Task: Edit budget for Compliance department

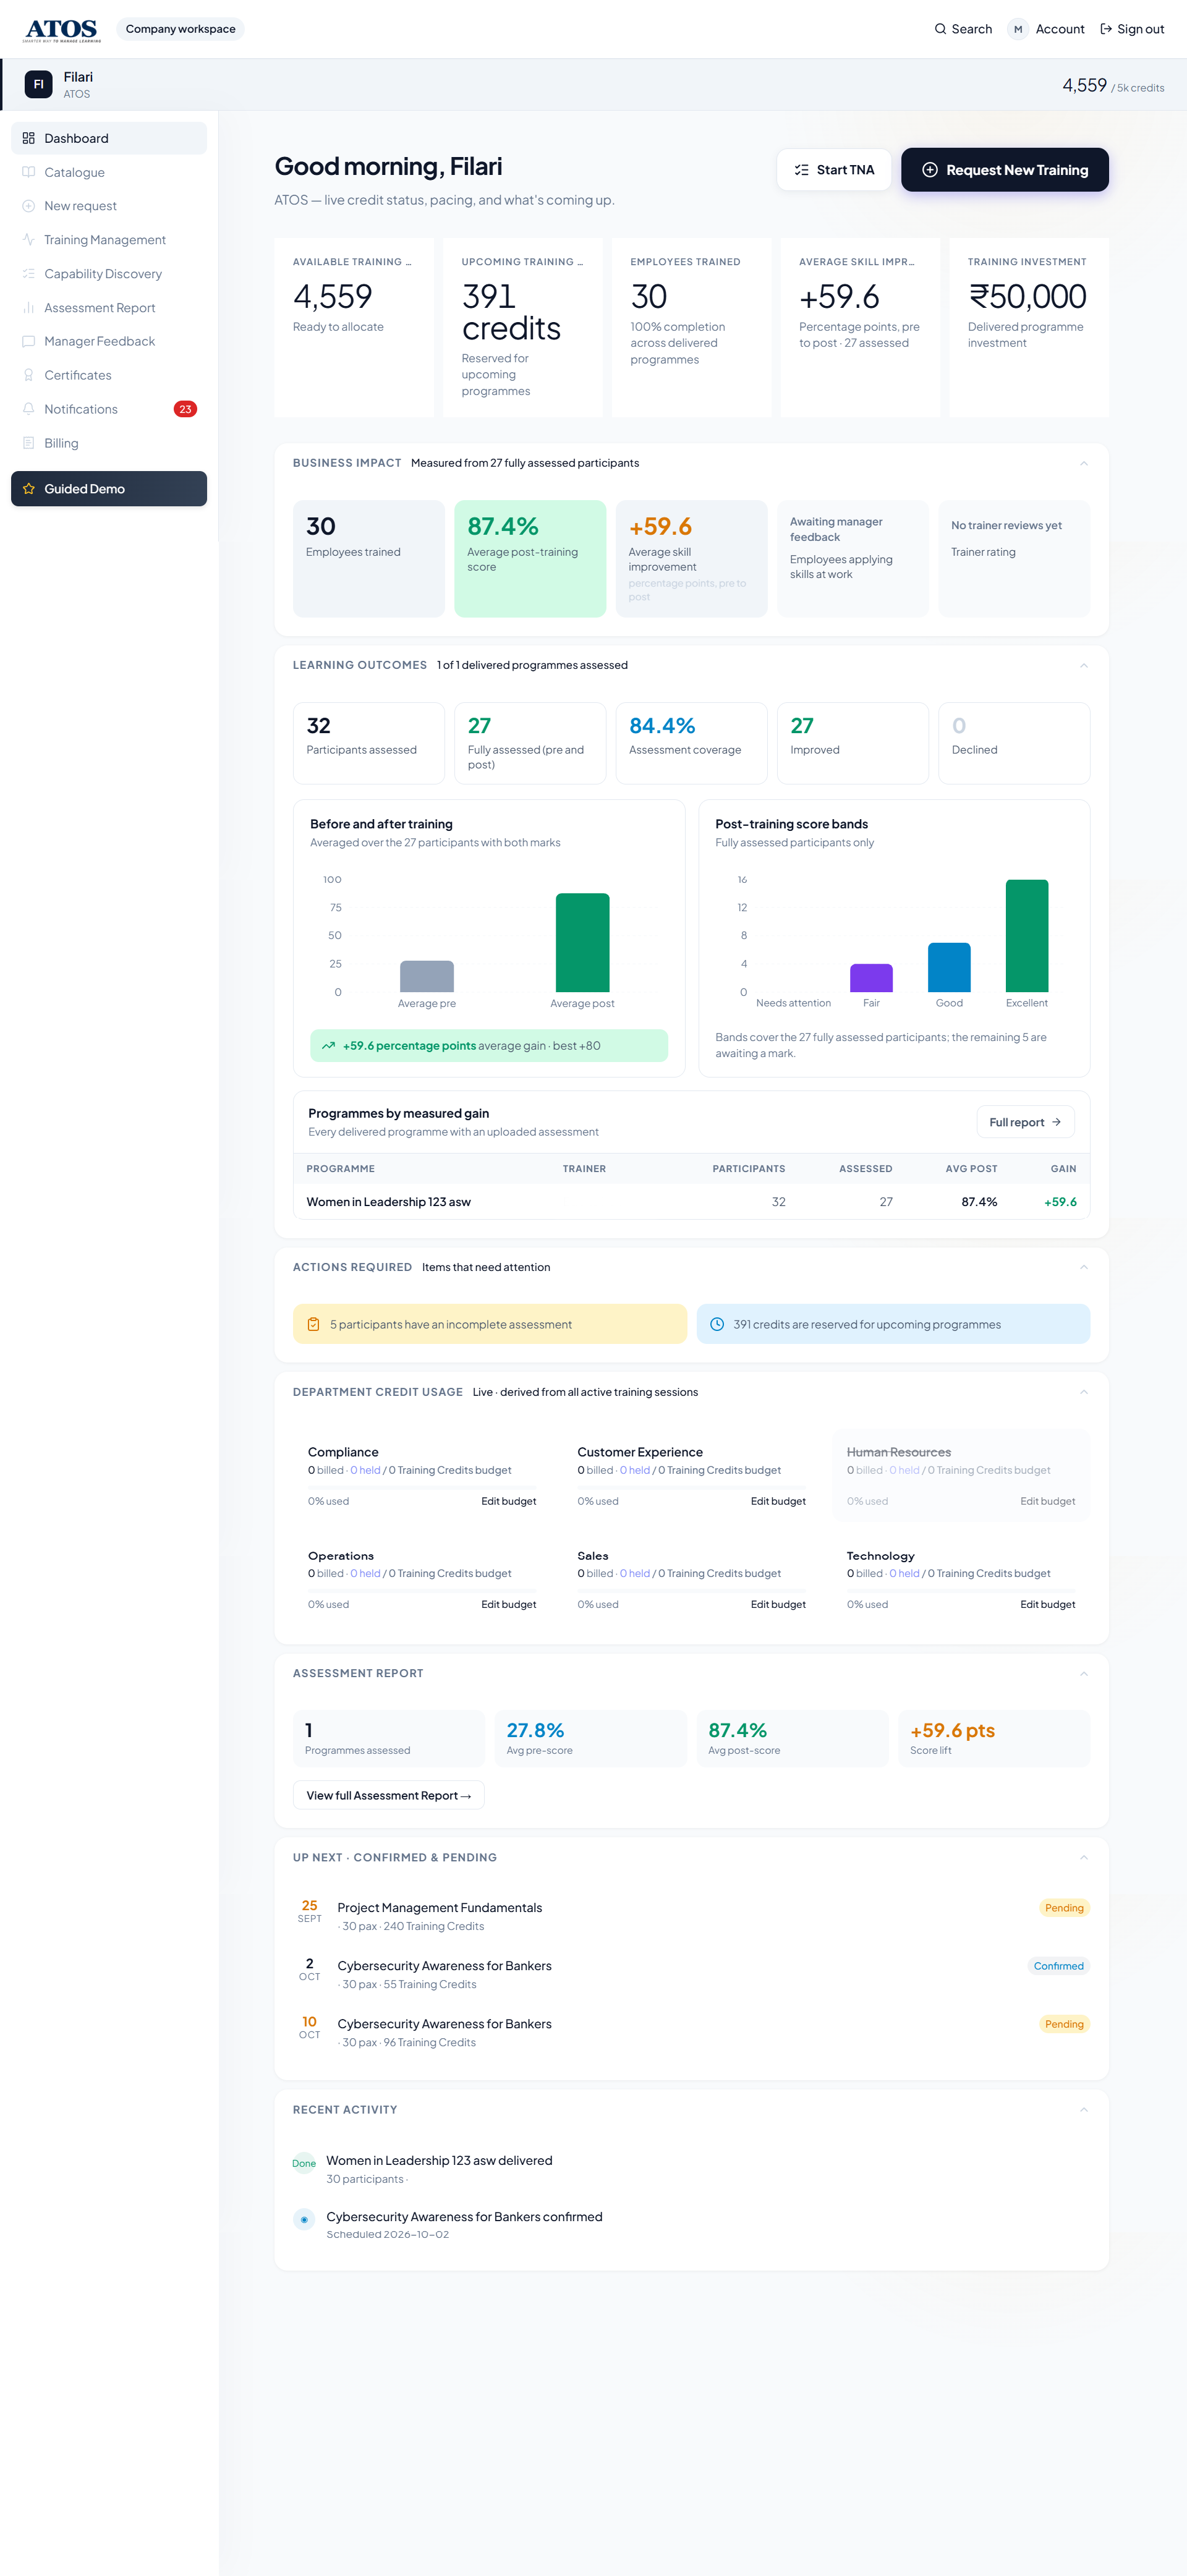Action: click(508, 1501)
